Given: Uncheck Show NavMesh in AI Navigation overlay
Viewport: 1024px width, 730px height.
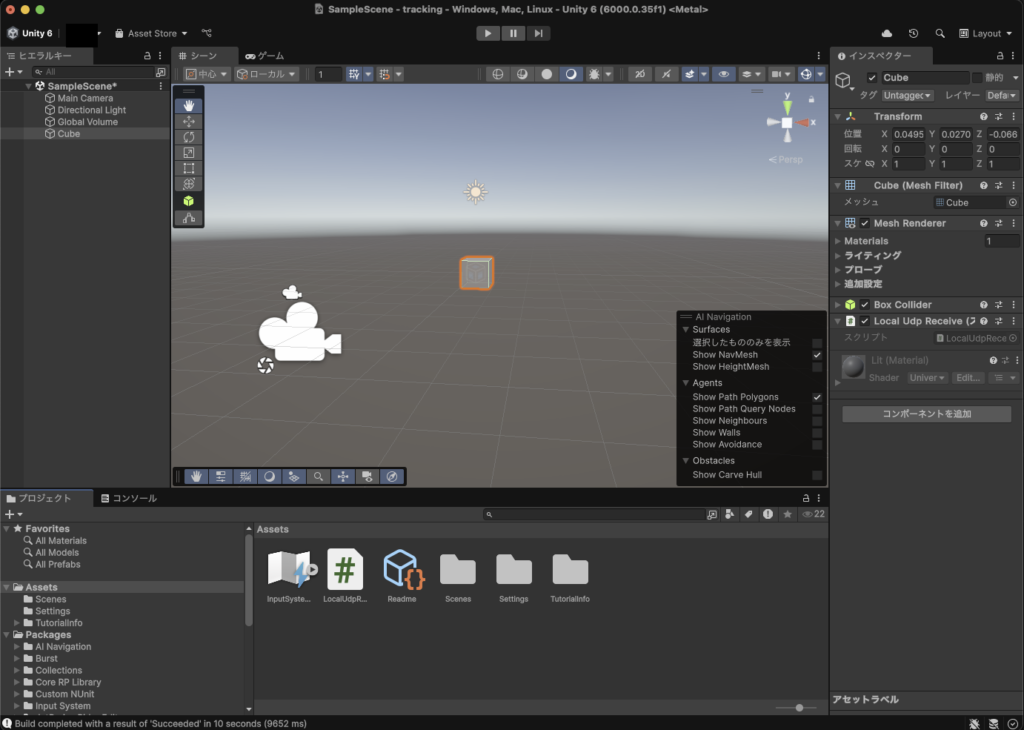Looking at the screenshot, I should [817, 354].
